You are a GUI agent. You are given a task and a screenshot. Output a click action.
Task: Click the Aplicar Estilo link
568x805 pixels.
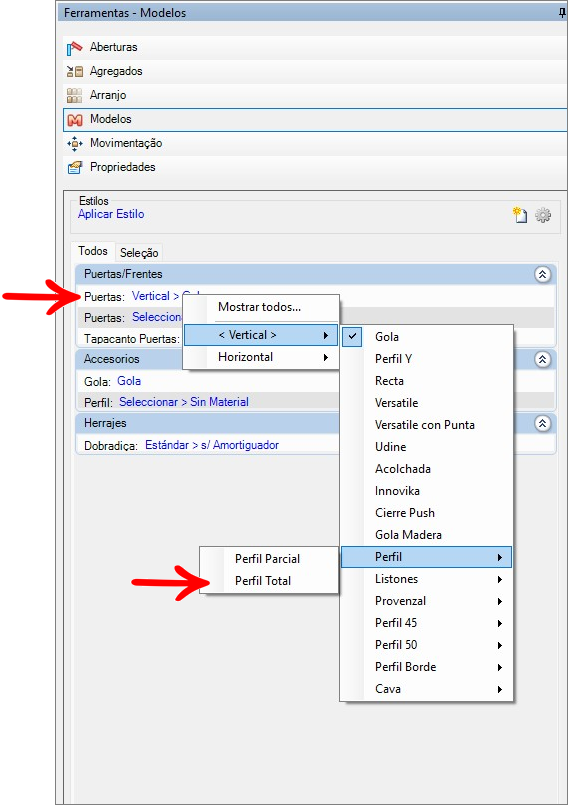click(111, 214)
